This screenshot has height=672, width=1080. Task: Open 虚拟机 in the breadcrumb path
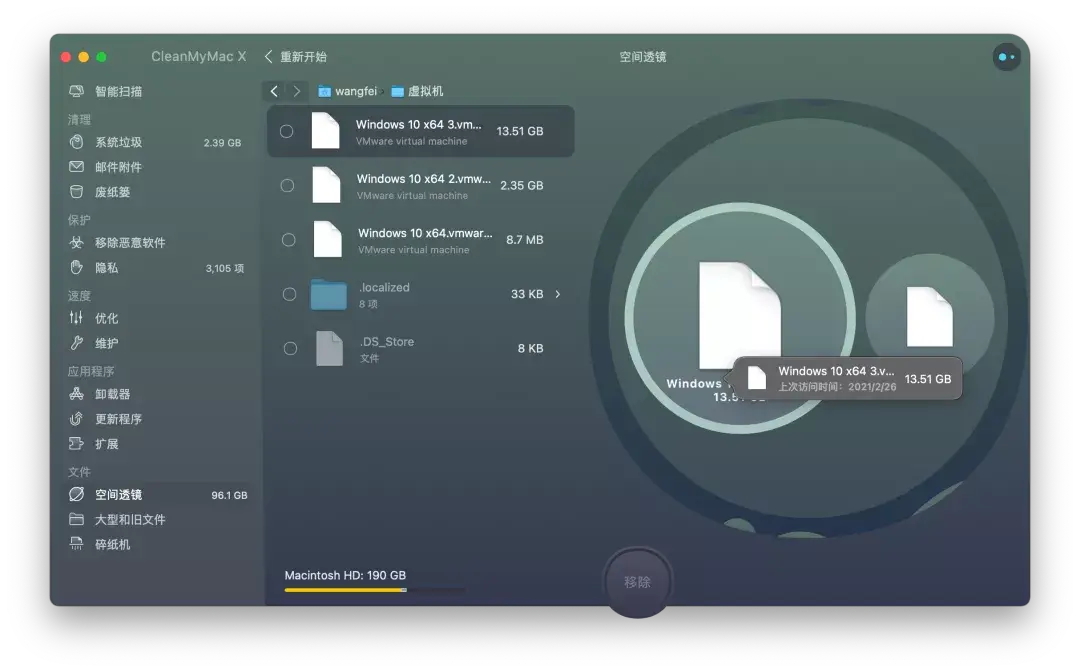point(425,91)
